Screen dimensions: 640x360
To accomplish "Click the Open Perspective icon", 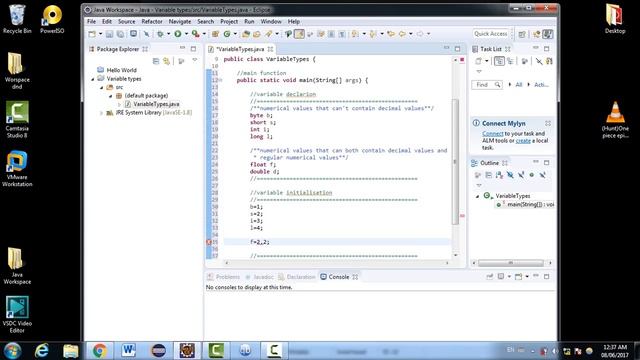I will point(522,34).
